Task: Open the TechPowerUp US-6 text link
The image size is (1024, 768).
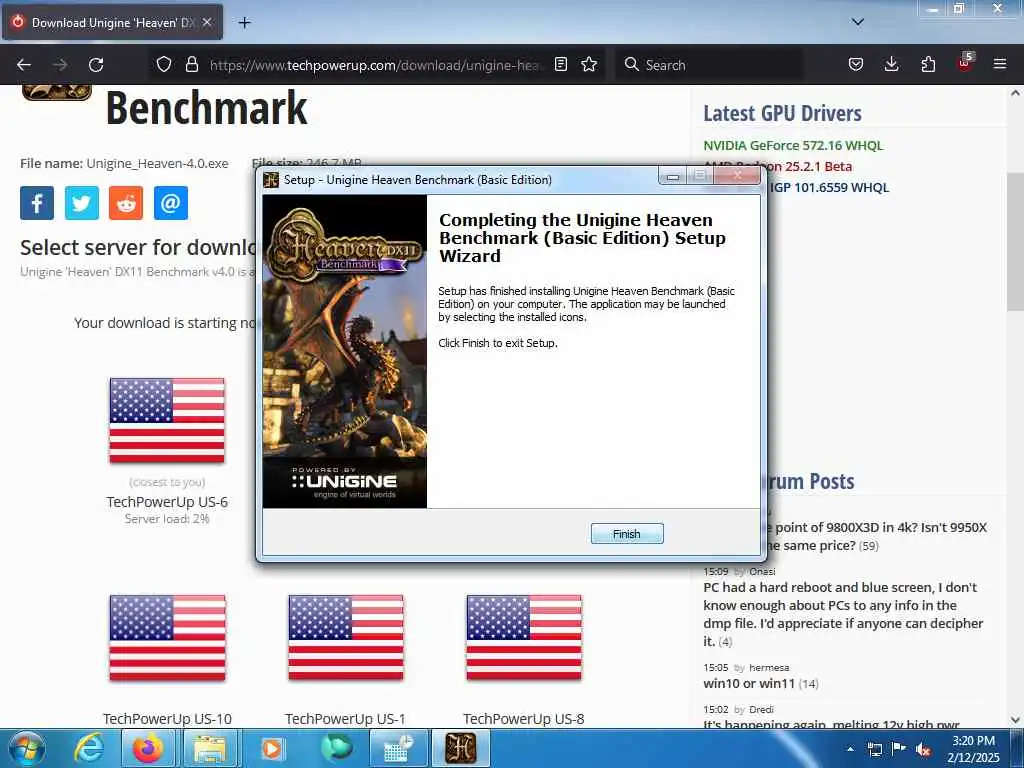Action: click(167, 502)
